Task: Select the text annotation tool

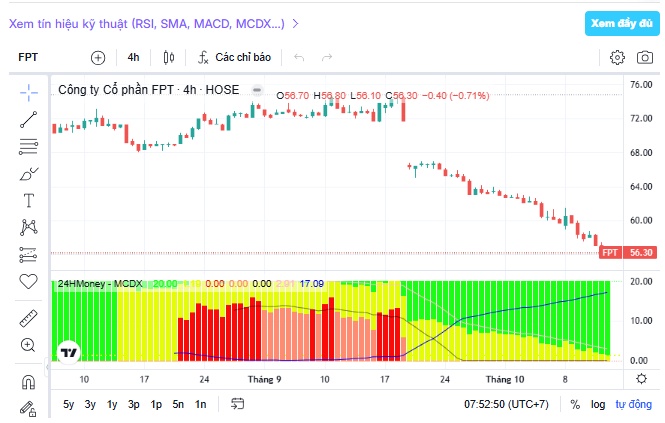Action: pos(28,200)
